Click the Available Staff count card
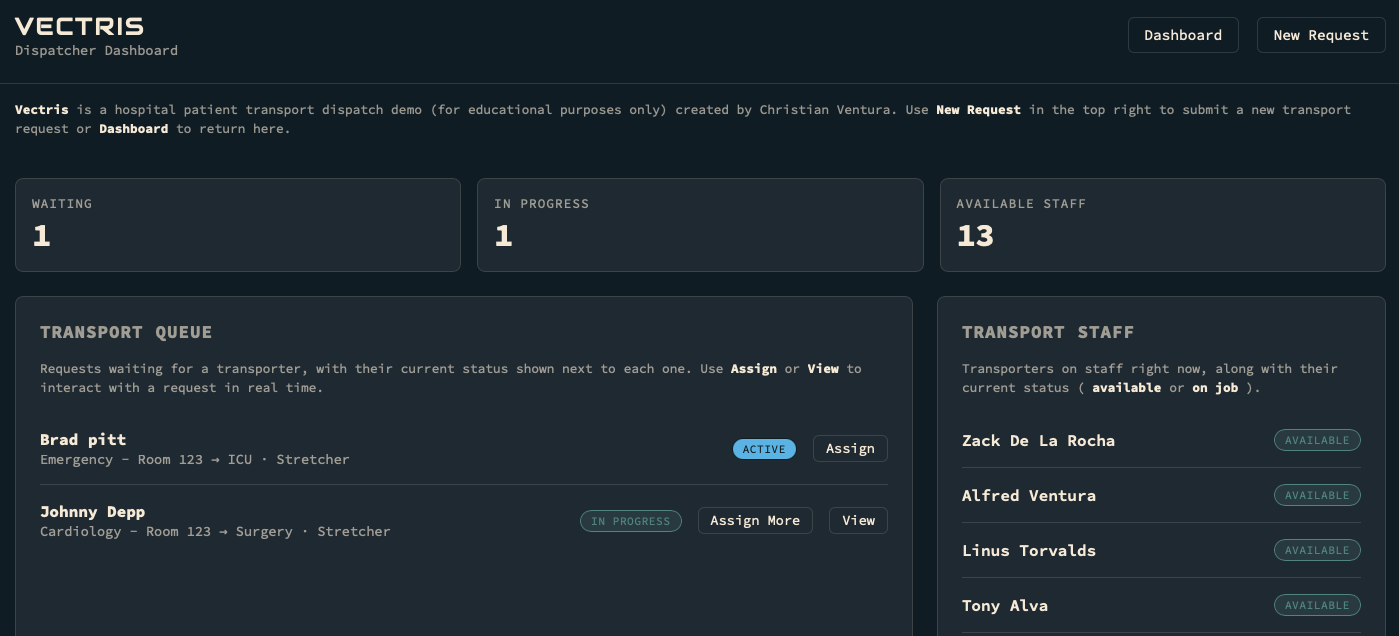1399x636 pixels. pyautogui.click(x=1162, y=225)
